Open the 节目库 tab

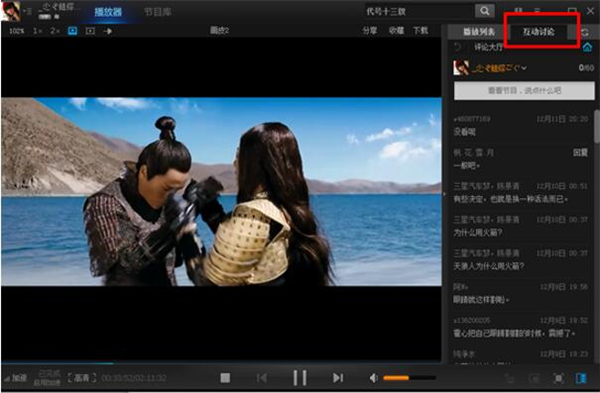(x=157, y=12)
